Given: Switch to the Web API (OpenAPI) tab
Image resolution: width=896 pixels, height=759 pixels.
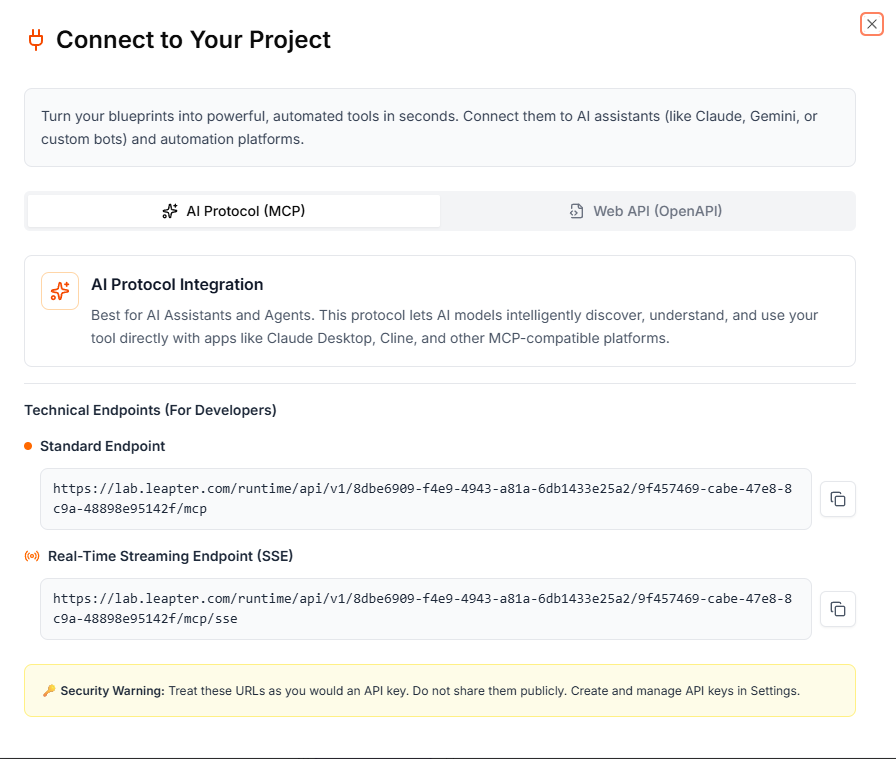Looking at the screenshot, I should [x=645, y=211].
